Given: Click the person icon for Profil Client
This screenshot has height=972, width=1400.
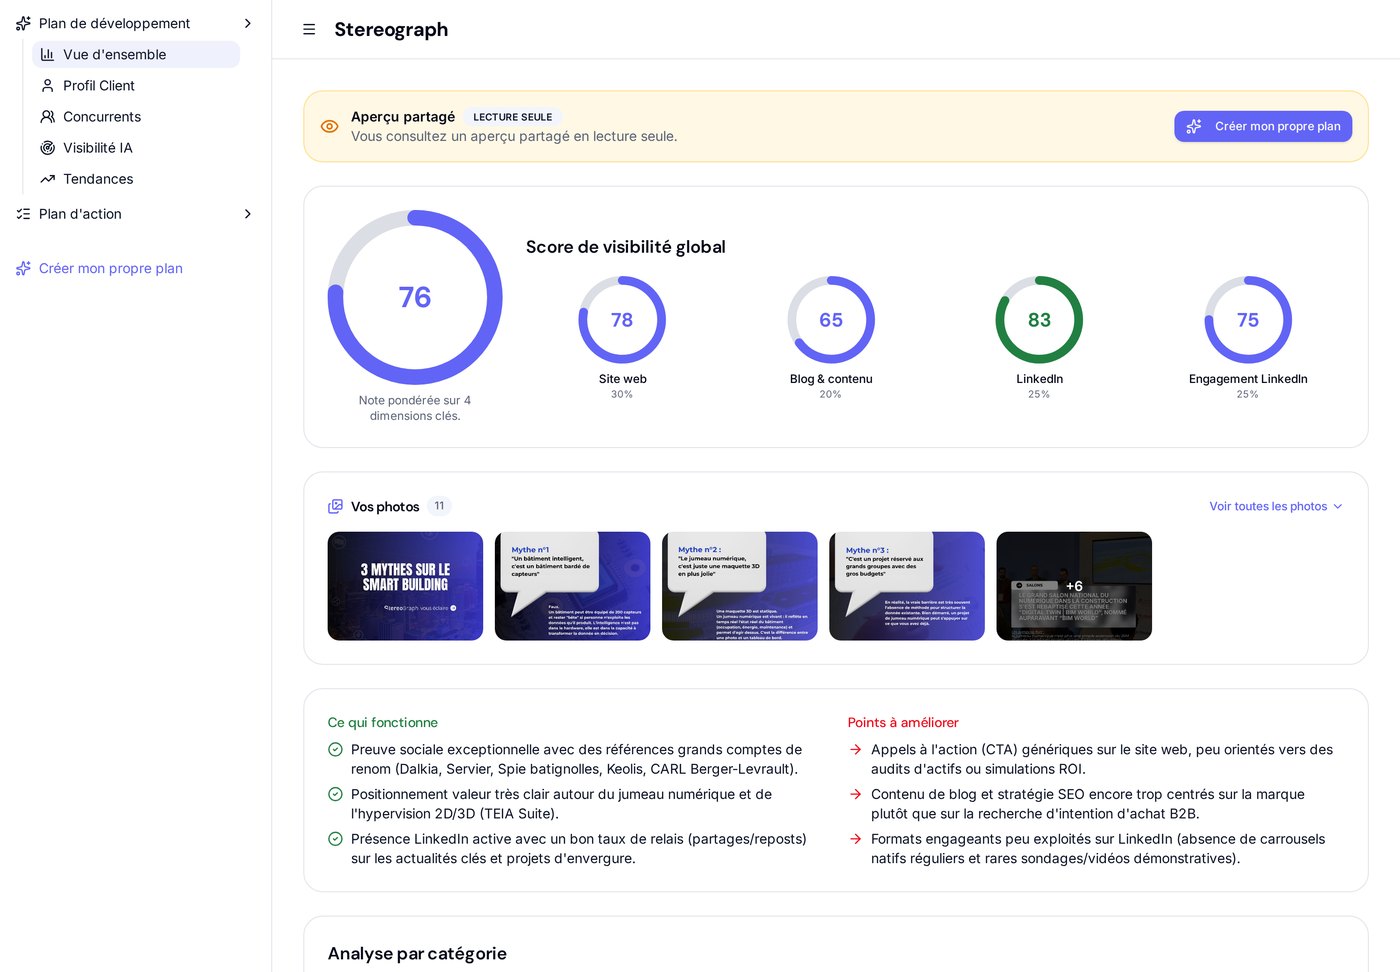Looking at the screenshot, I should click(47, 85).
